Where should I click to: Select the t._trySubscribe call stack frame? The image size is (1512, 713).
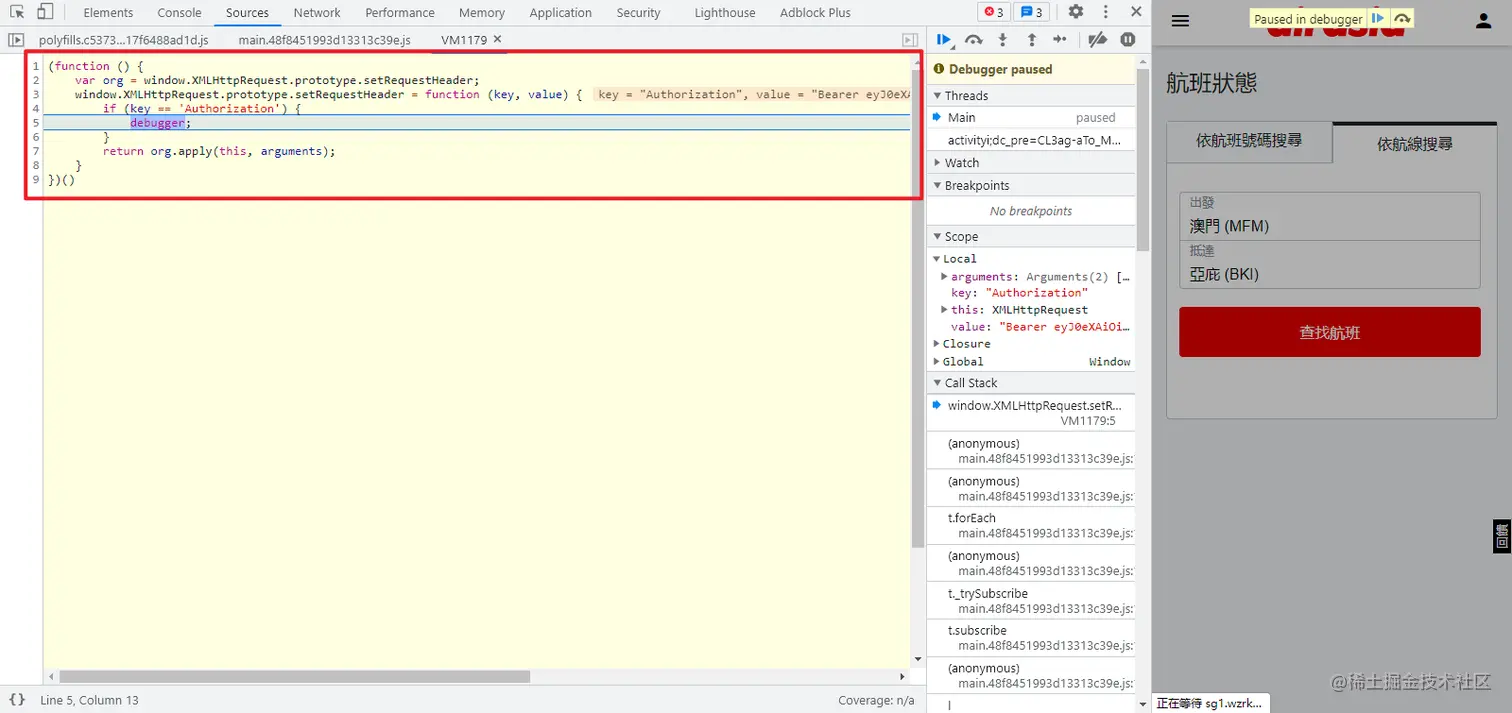pos(1031,601)
